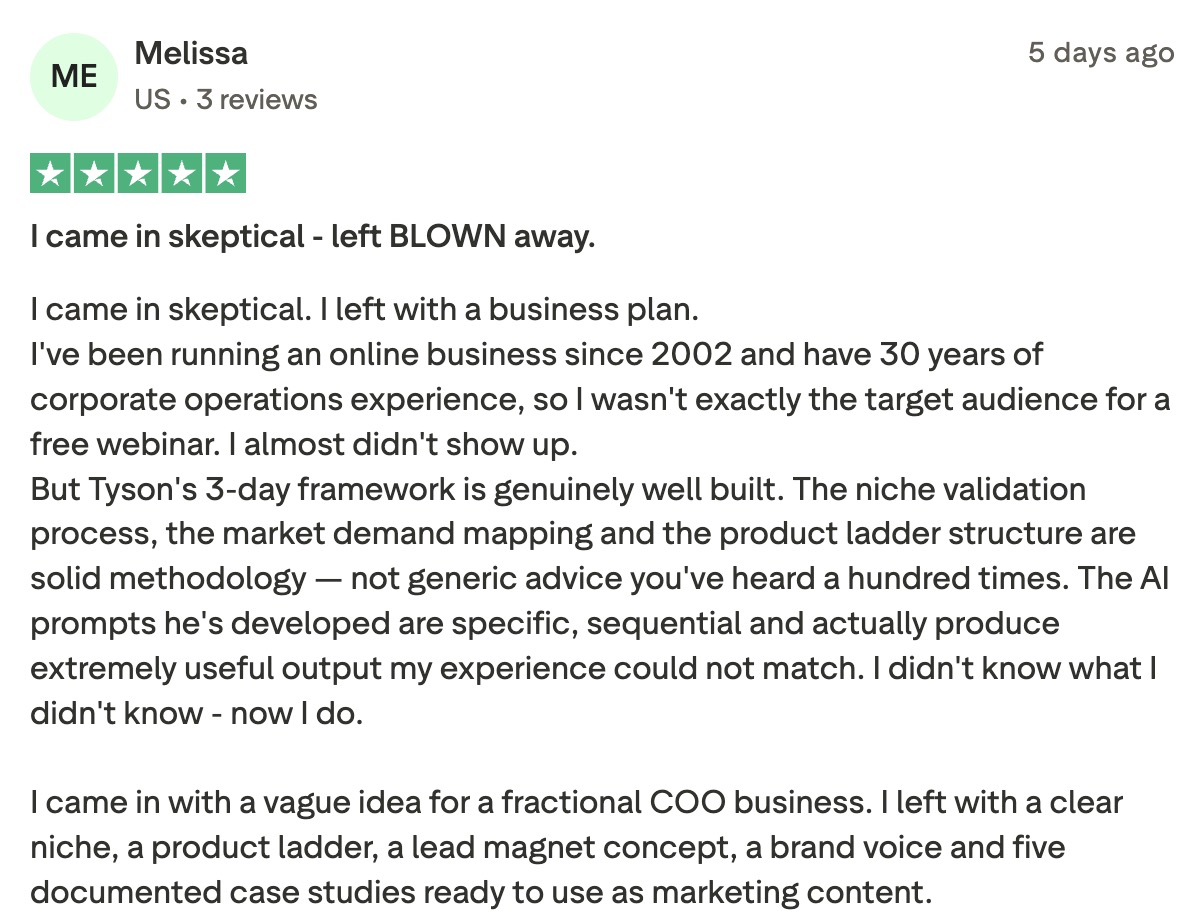Click the phrase 'solid methodology' in the review body
Viewport: 1200px width, 924px height.
pos(168,579)
